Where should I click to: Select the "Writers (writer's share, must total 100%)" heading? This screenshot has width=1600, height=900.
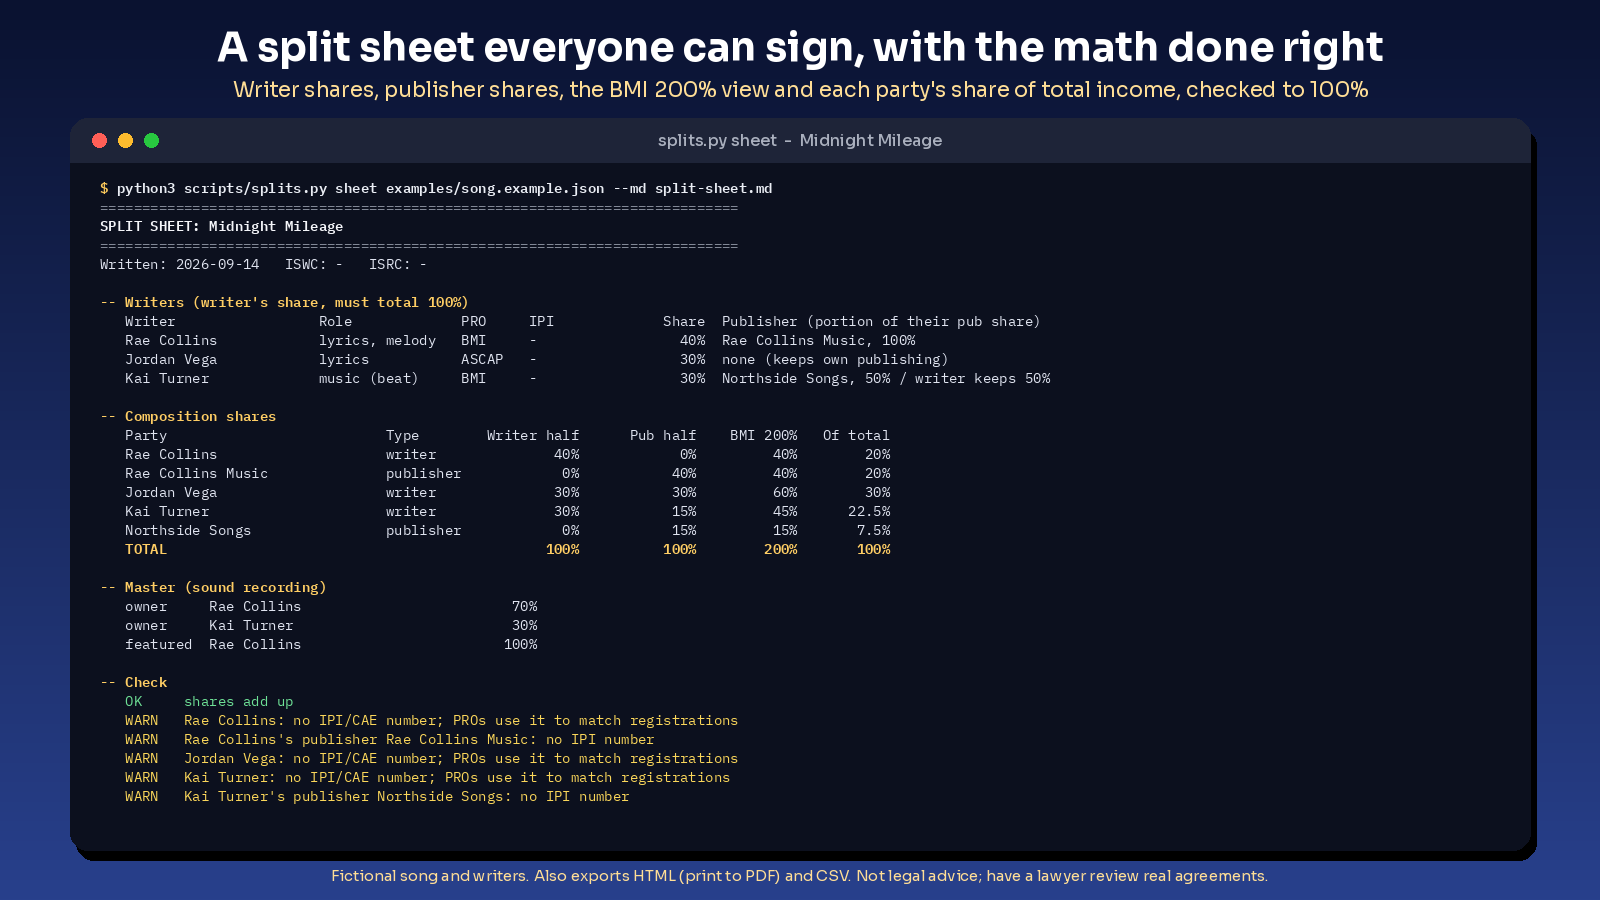click(x=296, y=302)
